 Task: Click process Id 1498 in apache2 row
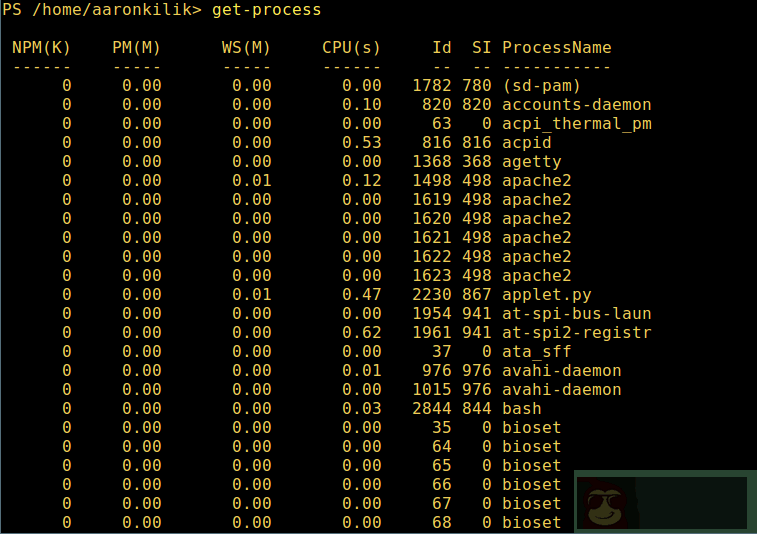[x=431, y=181]
